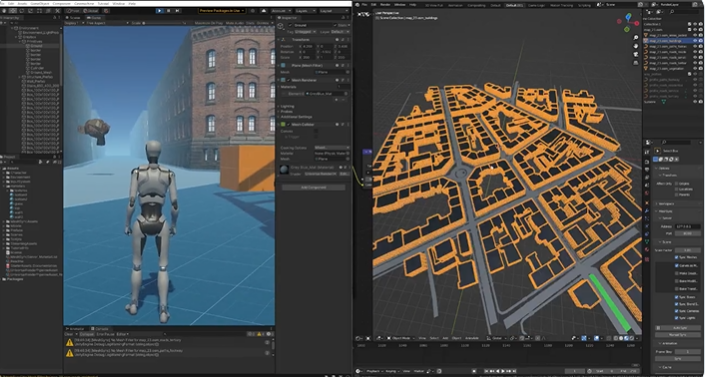Select Unity's Hand view tool
This screenshot has height=377, width=705.
click(x=4, y=10)
